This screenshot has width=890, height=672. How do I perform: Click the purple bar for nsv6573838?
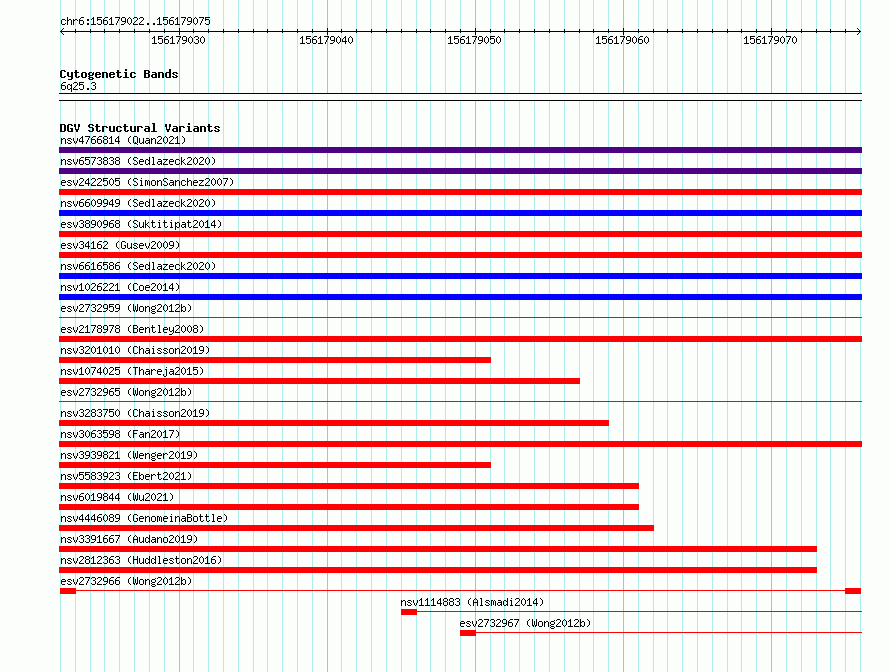point(460,171)
